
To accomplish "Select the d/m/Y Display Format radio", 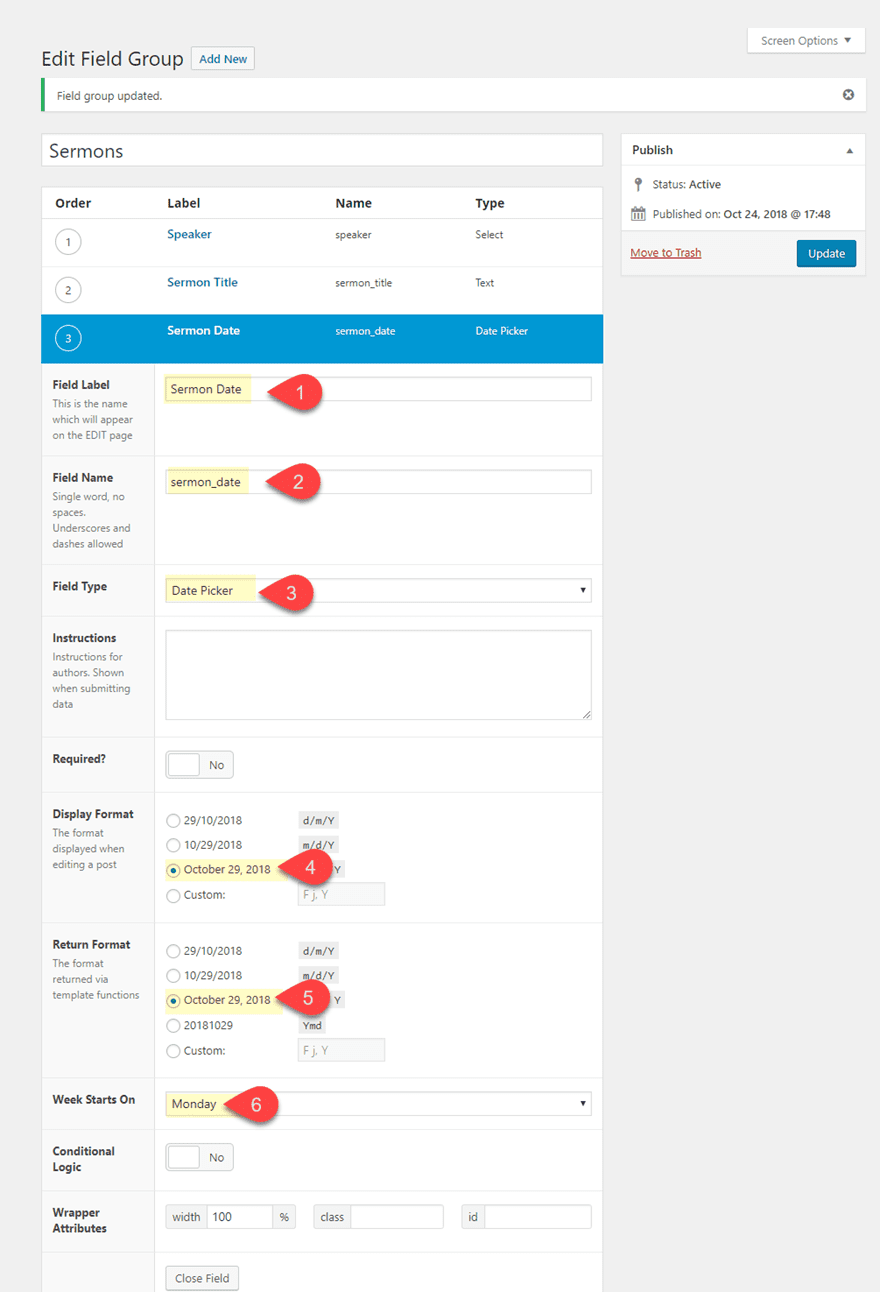I will [x=173, y=820].
